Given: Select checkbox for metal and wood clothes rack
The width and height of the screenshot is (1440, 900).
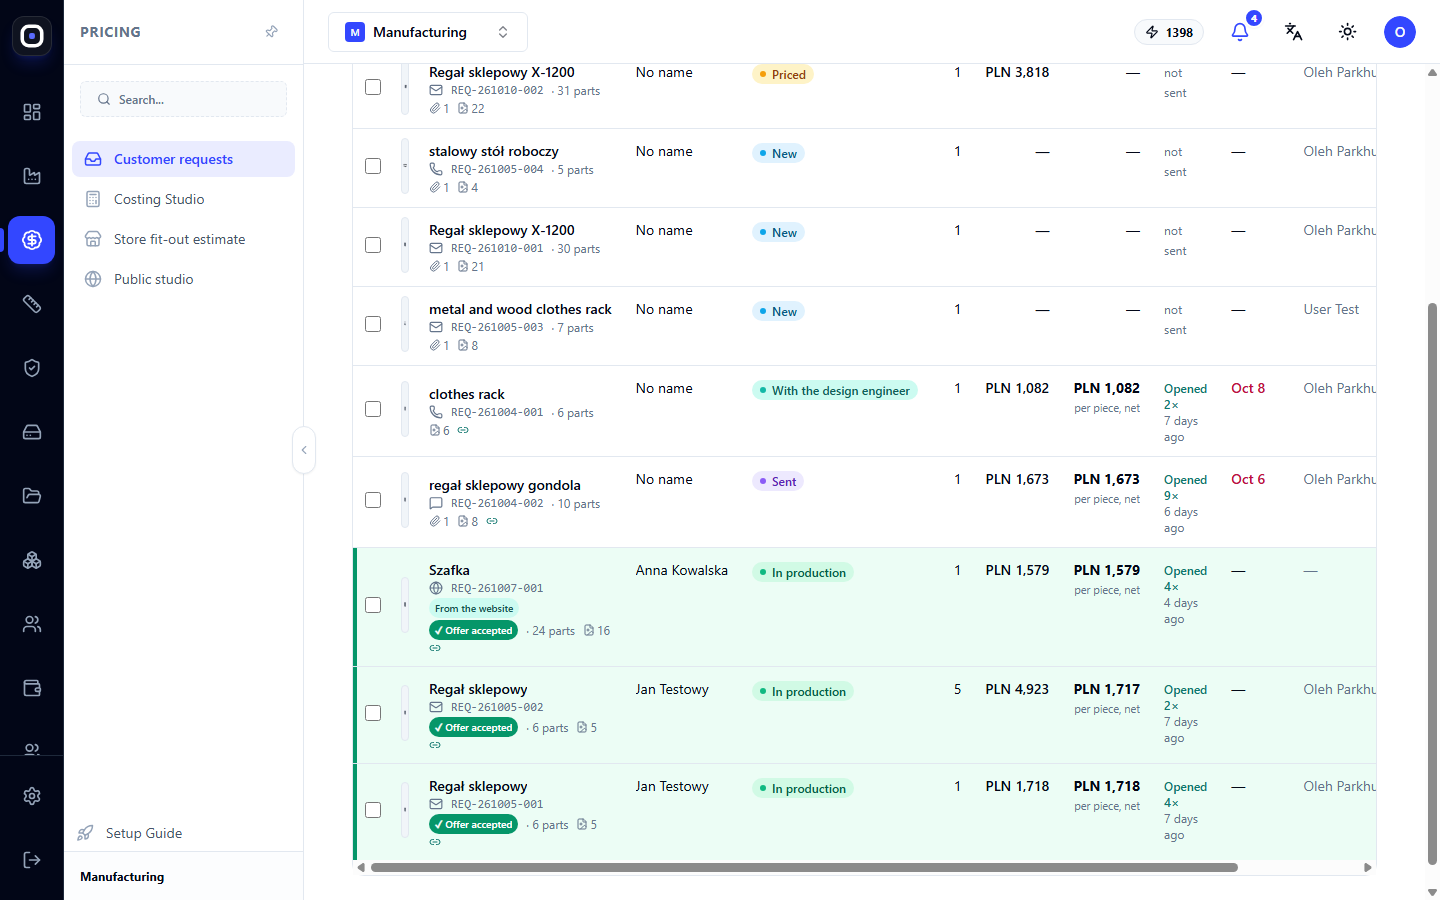Looking at the screenshot, I should click(x=373, y=324).
